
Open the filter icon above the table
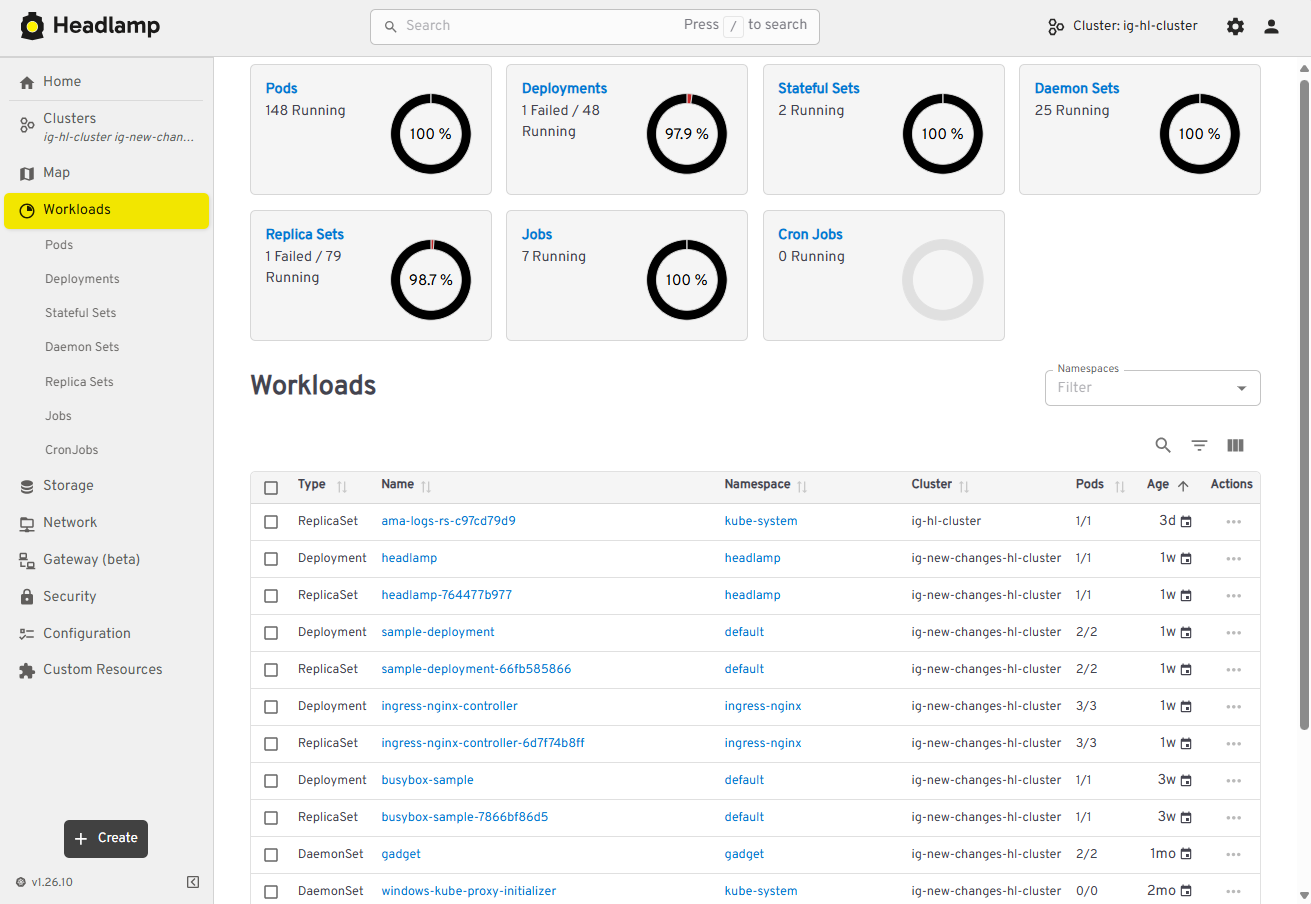pos(1199,445)
